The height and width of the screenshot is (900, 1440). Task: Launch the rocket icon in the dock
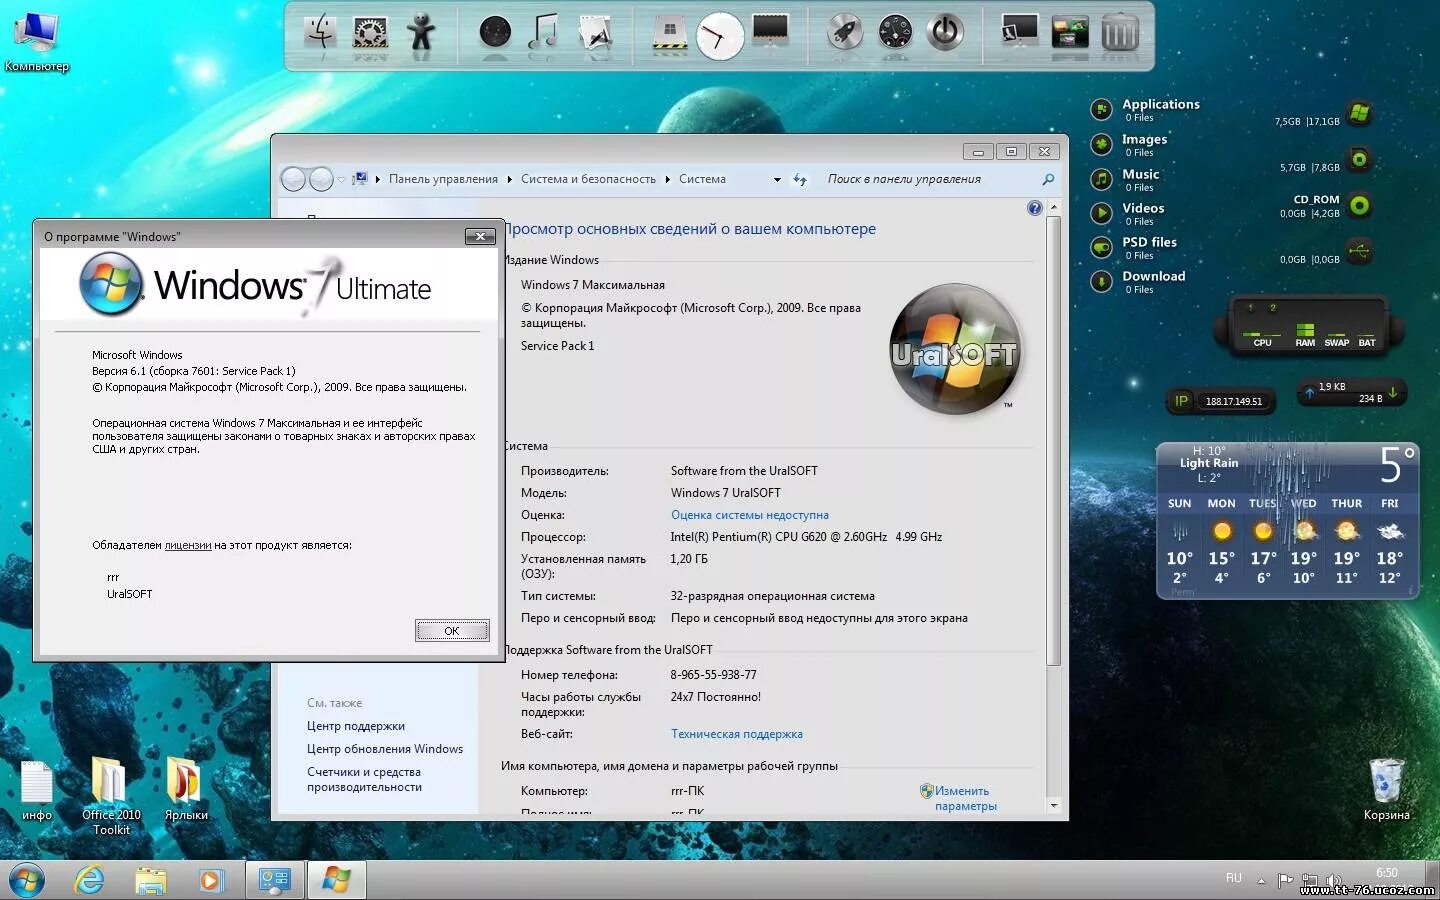(845, 33)
